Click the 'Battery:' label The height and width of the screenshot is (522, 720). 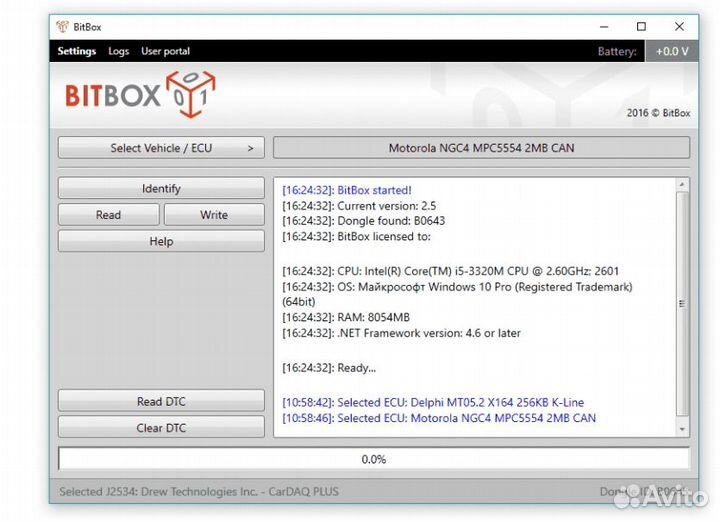point(617,51)
